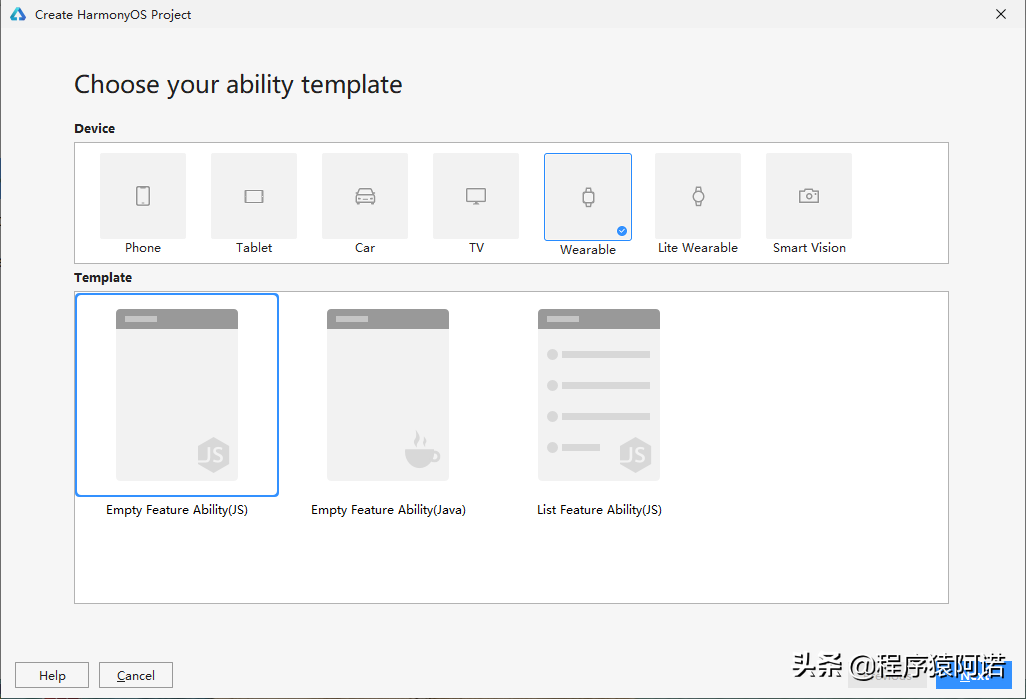Select the Wearable device icon
The image size is (1026, 699).
coord(587,196)
